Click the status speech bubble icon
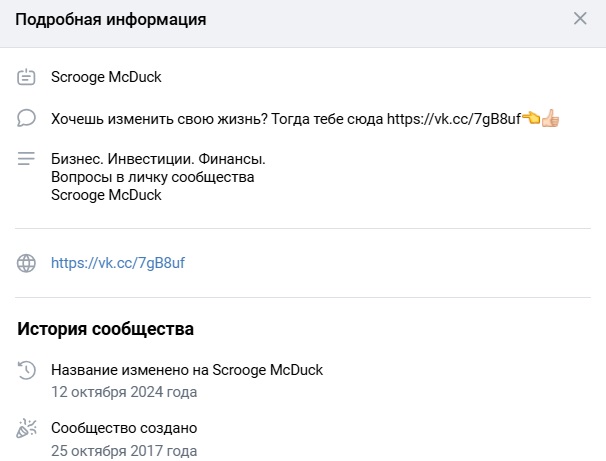 (27, 119)
